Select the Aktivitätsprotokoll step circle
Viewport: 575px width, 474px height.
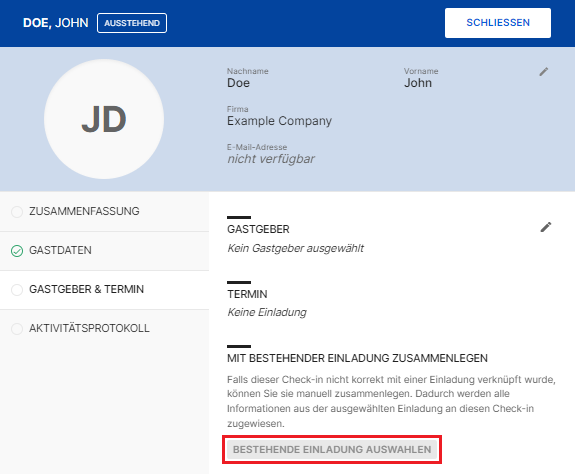17,328
